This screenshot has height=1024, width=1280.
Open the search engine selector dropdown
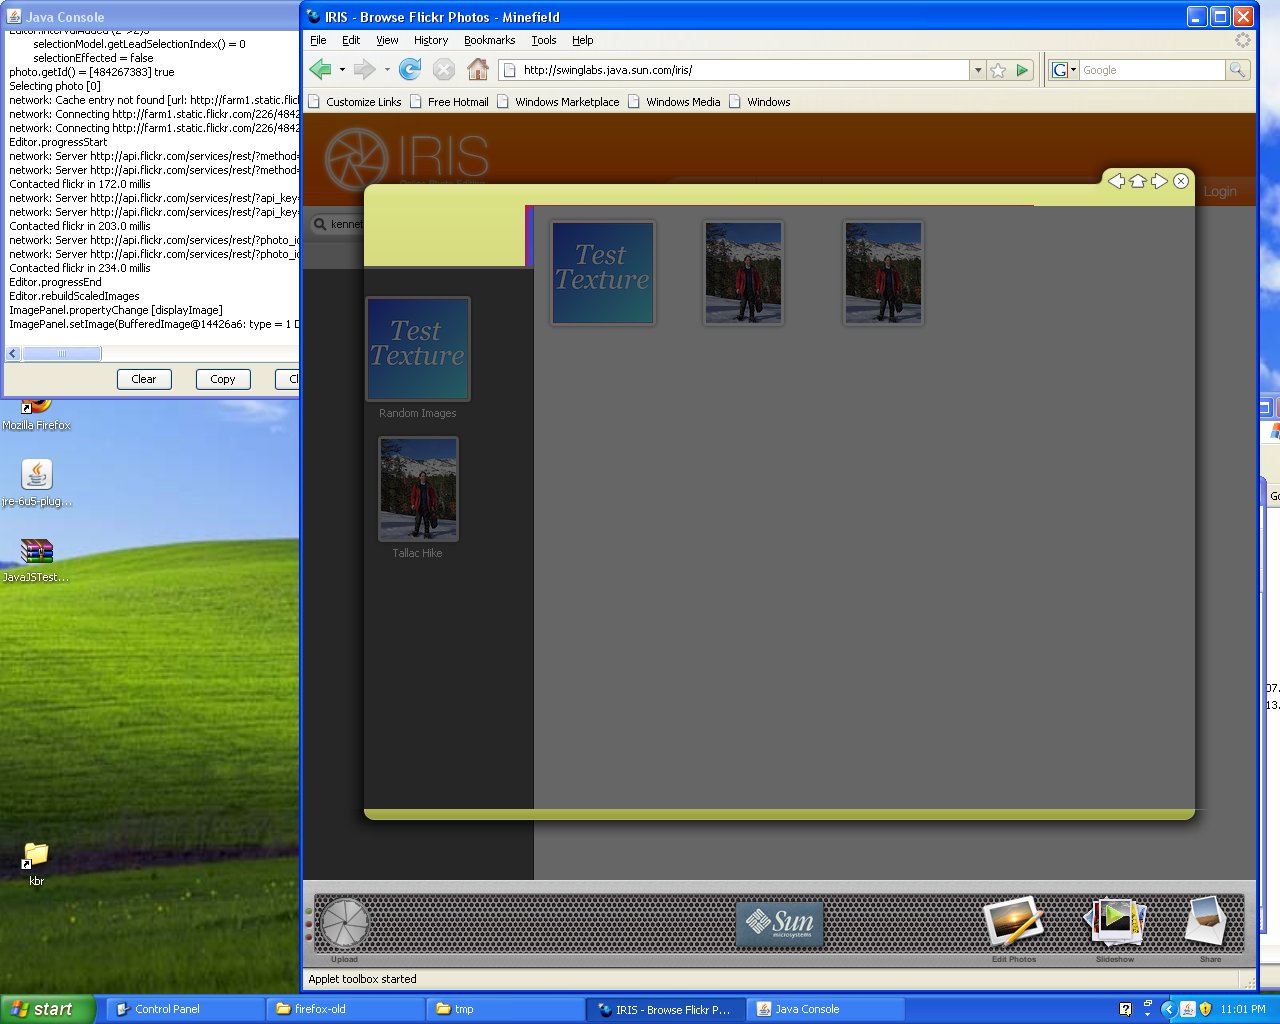click(x=1063, y=70)
